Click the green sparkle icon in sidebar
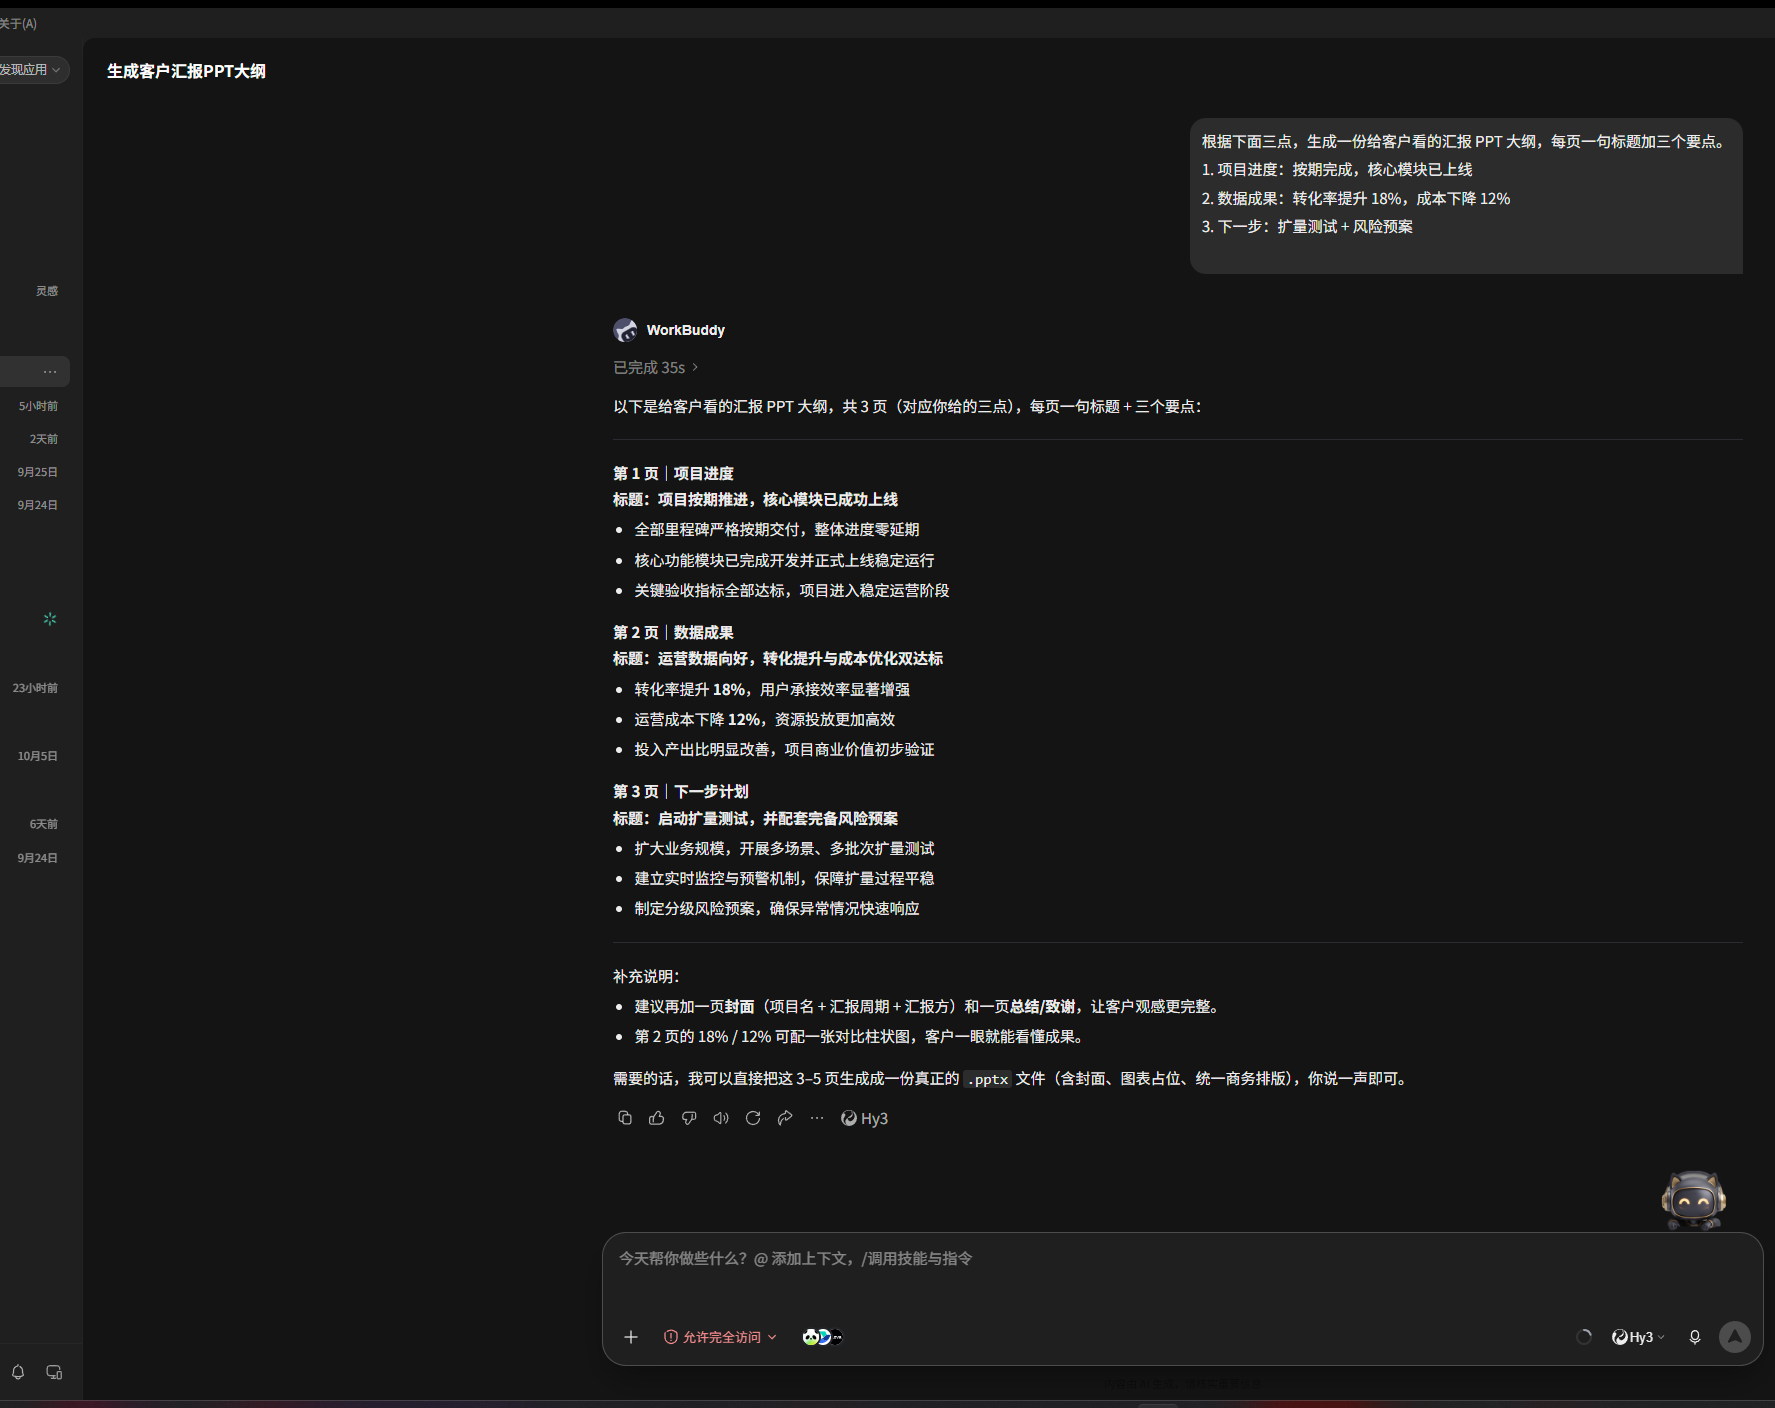Viewport: 1775px width, 1408px height. [x=50, y=619]
